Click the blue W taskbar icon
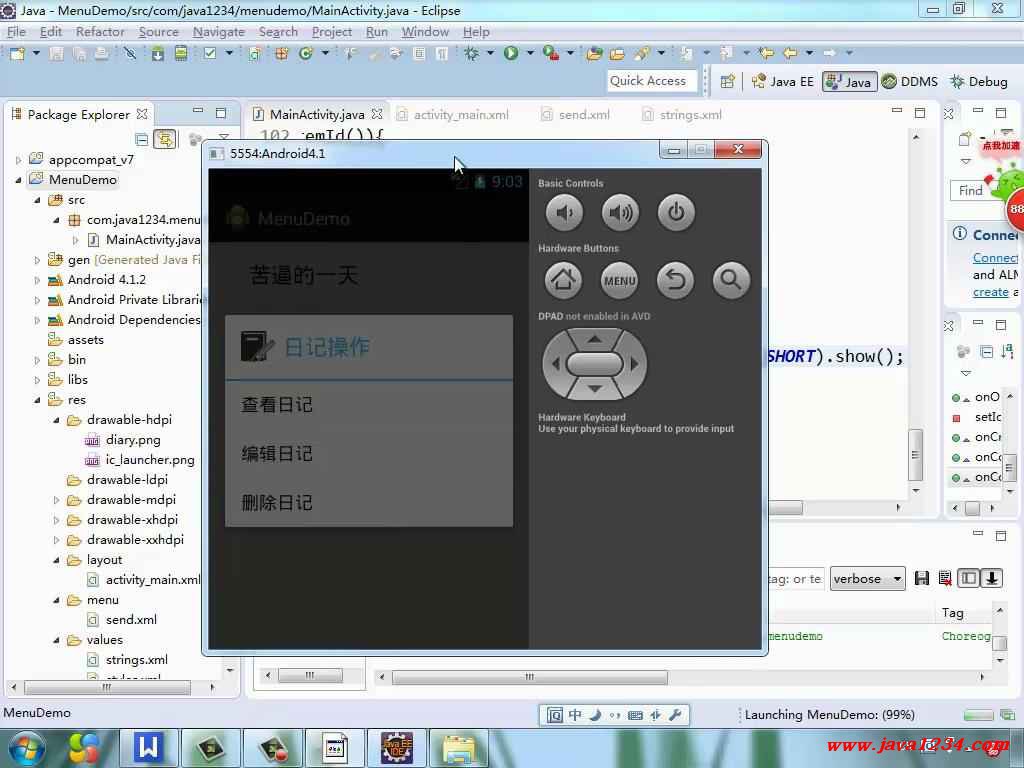Viewport: 1024px width, 768px height. click(x=148, y=748)
